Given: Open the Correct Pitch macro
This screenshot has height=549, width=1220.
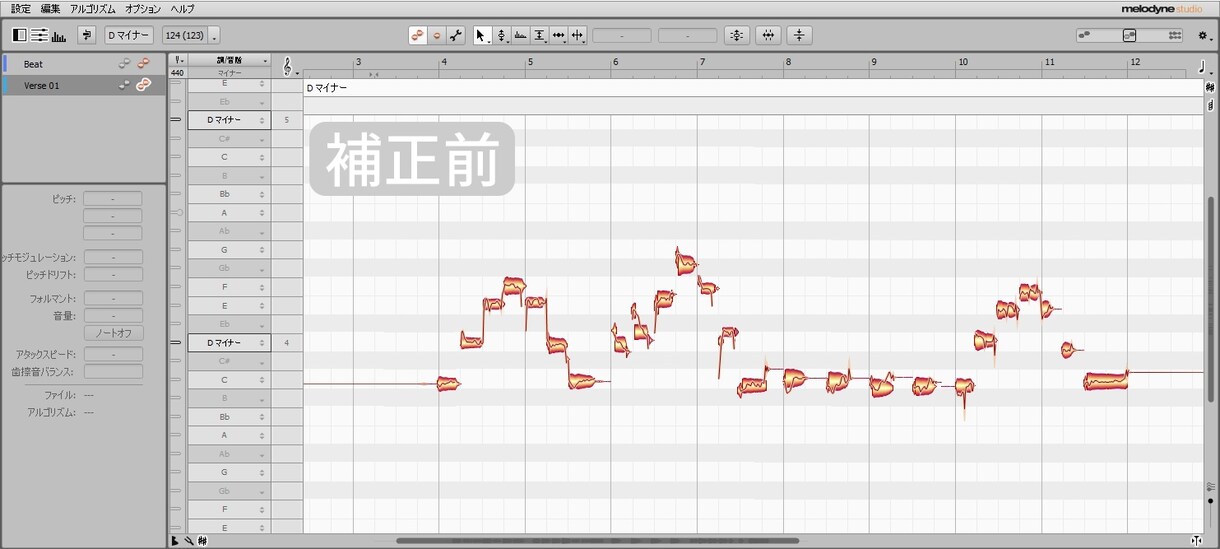Looking at the screenshot, I should pyautogui.click(x=737, y=35).
